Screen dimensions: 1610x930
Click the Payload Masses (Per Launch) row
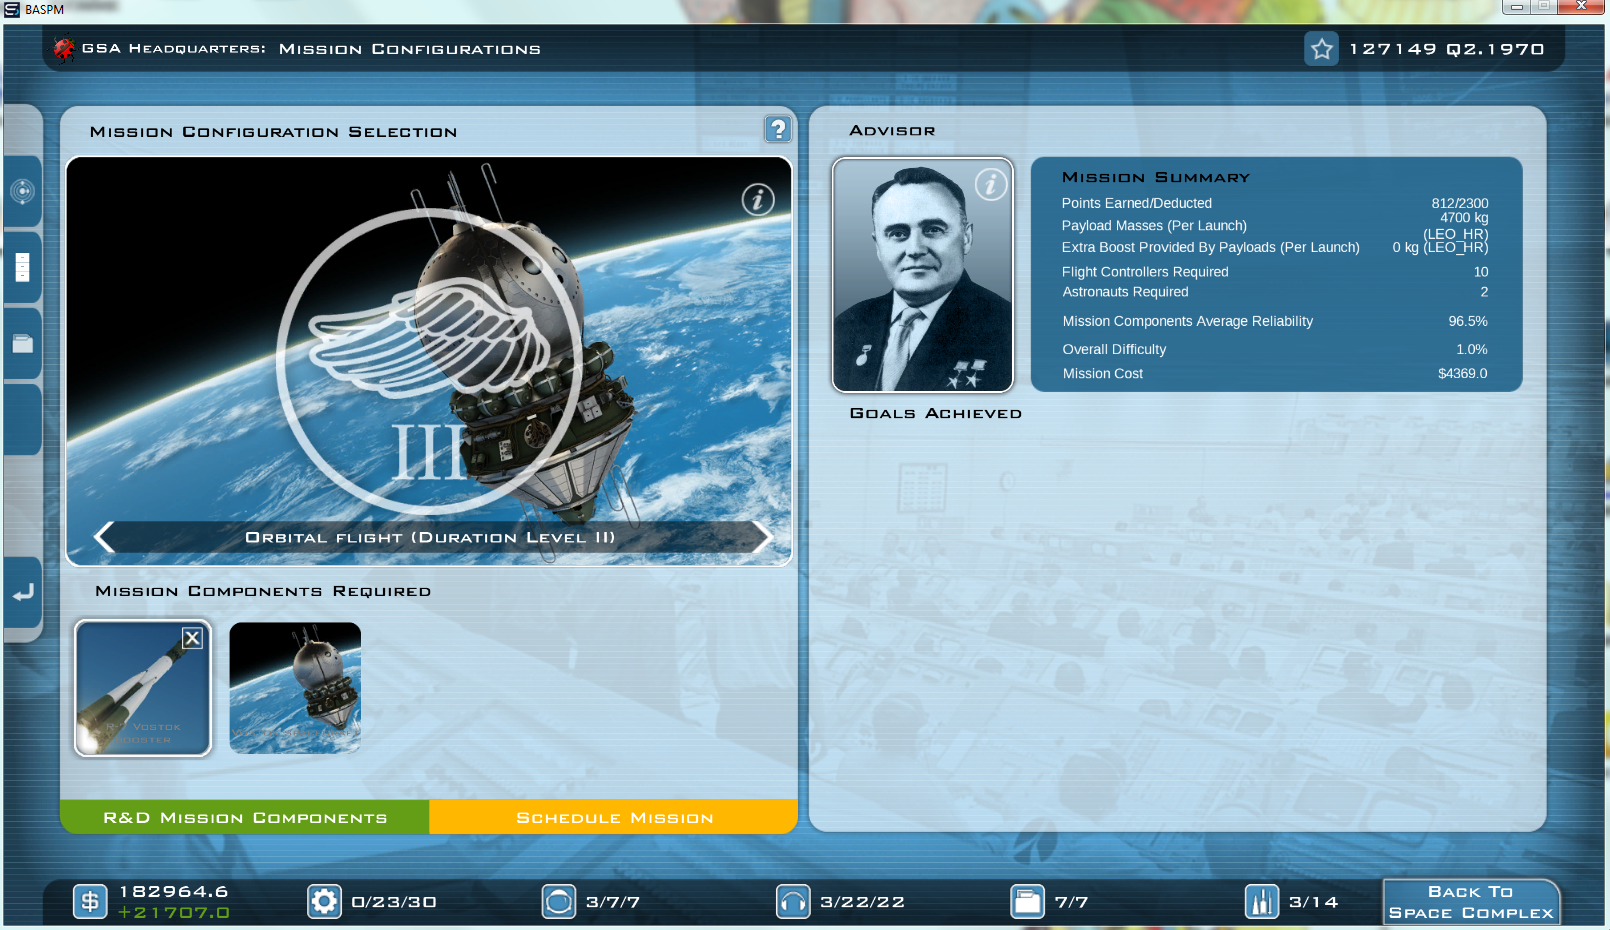[1275, 226]
